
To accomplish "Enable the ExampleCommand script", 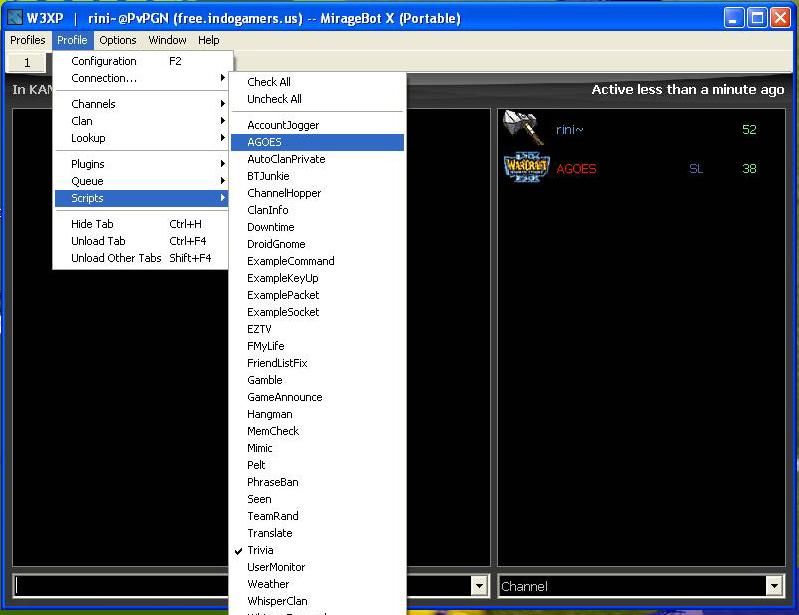I will click(317, 261).
